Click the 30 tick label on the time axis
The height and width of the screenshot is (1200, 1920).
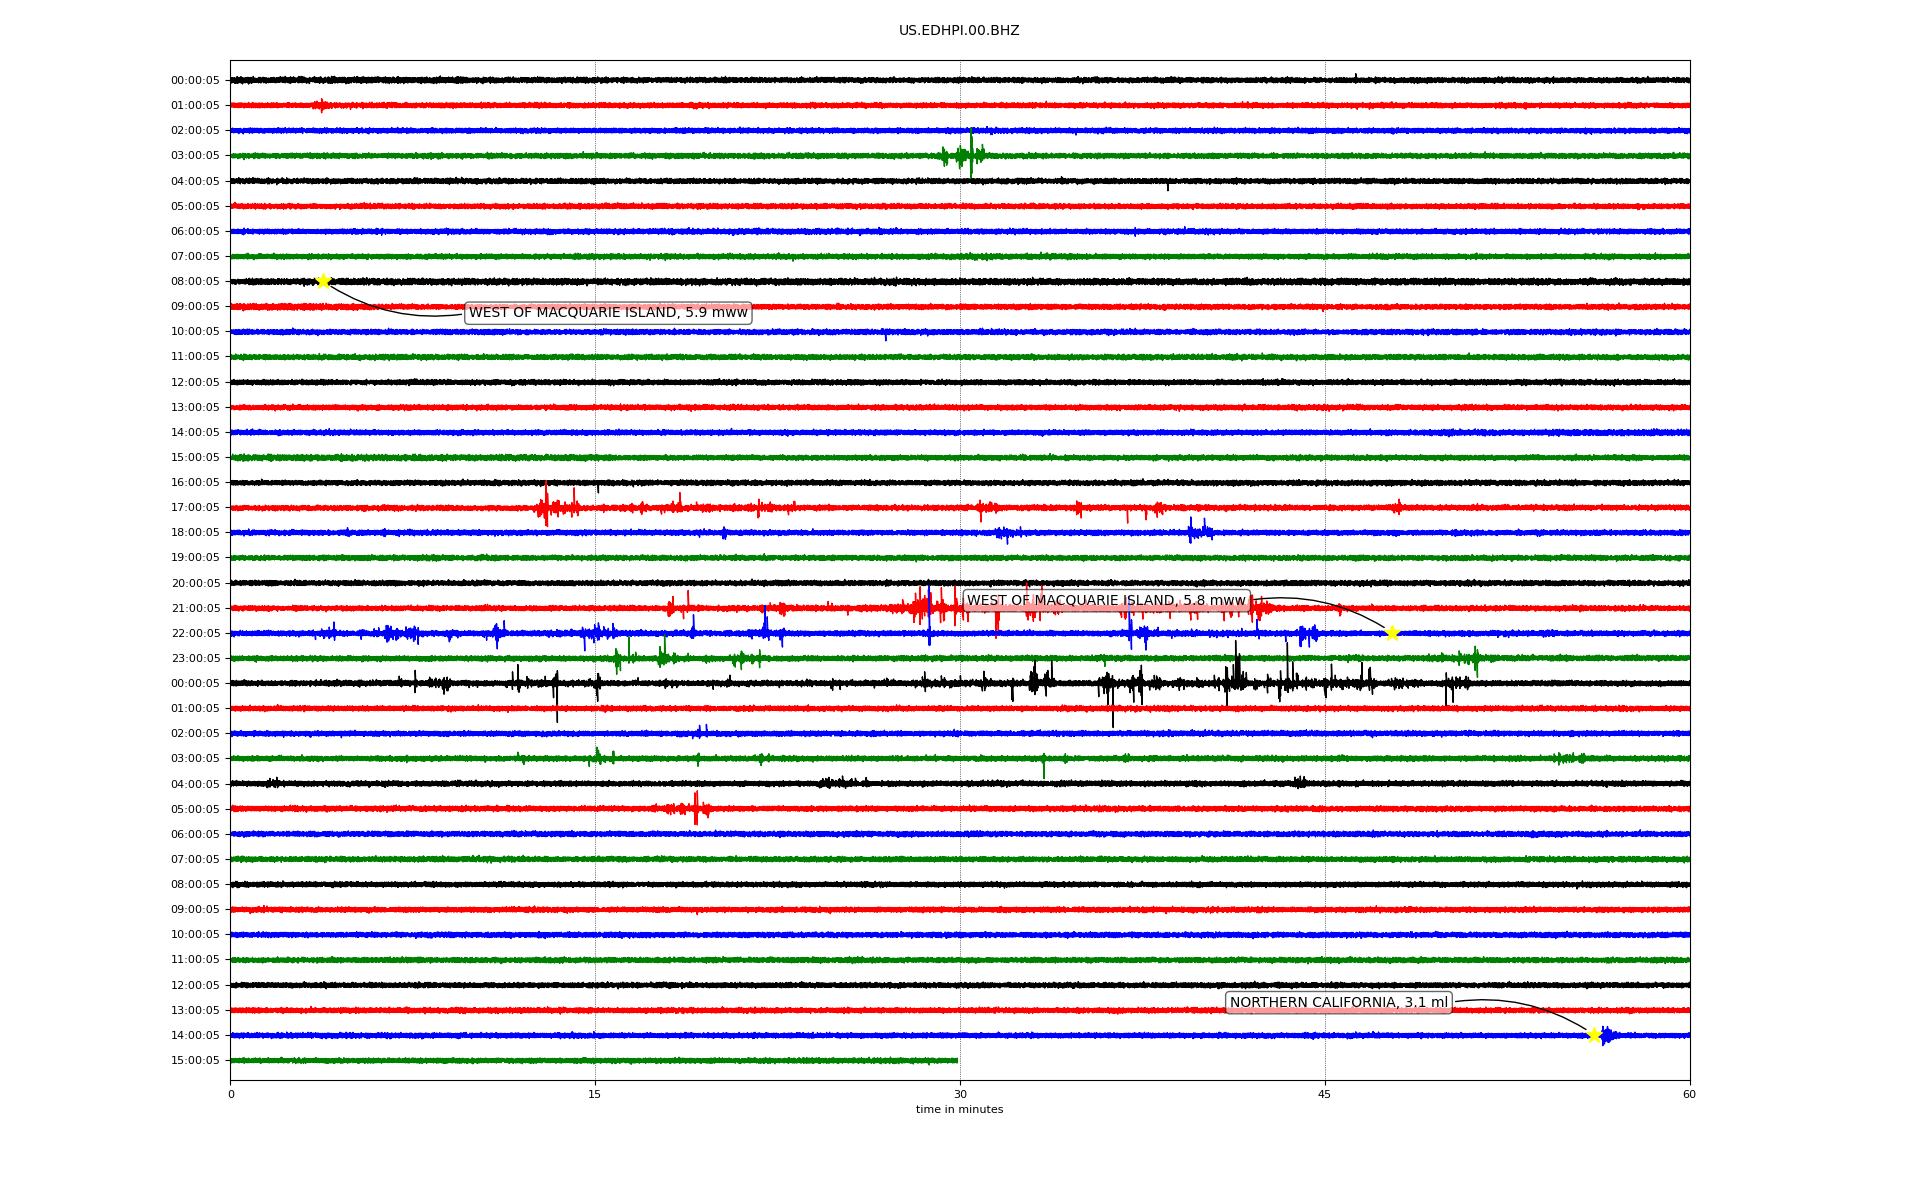pyautogui.click(x=960, y=1094)
